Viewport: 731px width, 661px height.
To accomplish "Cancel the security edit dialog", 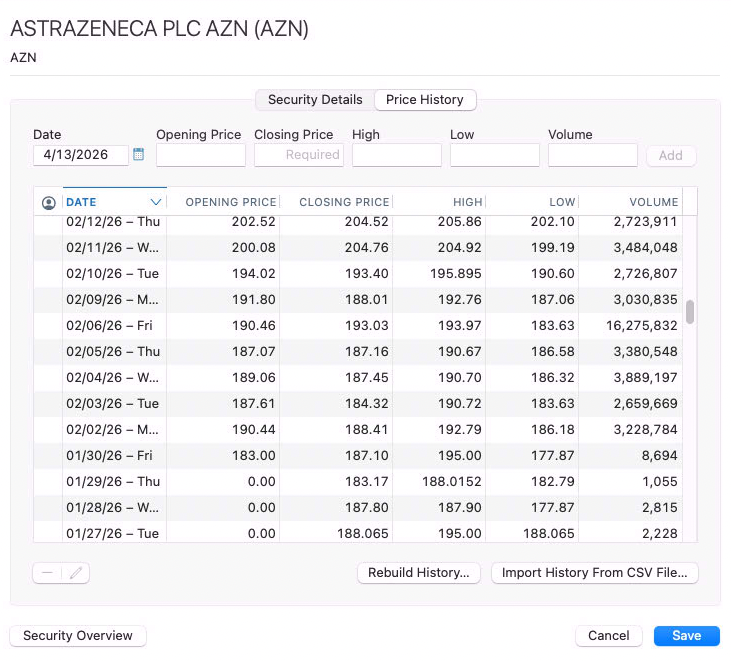I will [x=608, y=636].
